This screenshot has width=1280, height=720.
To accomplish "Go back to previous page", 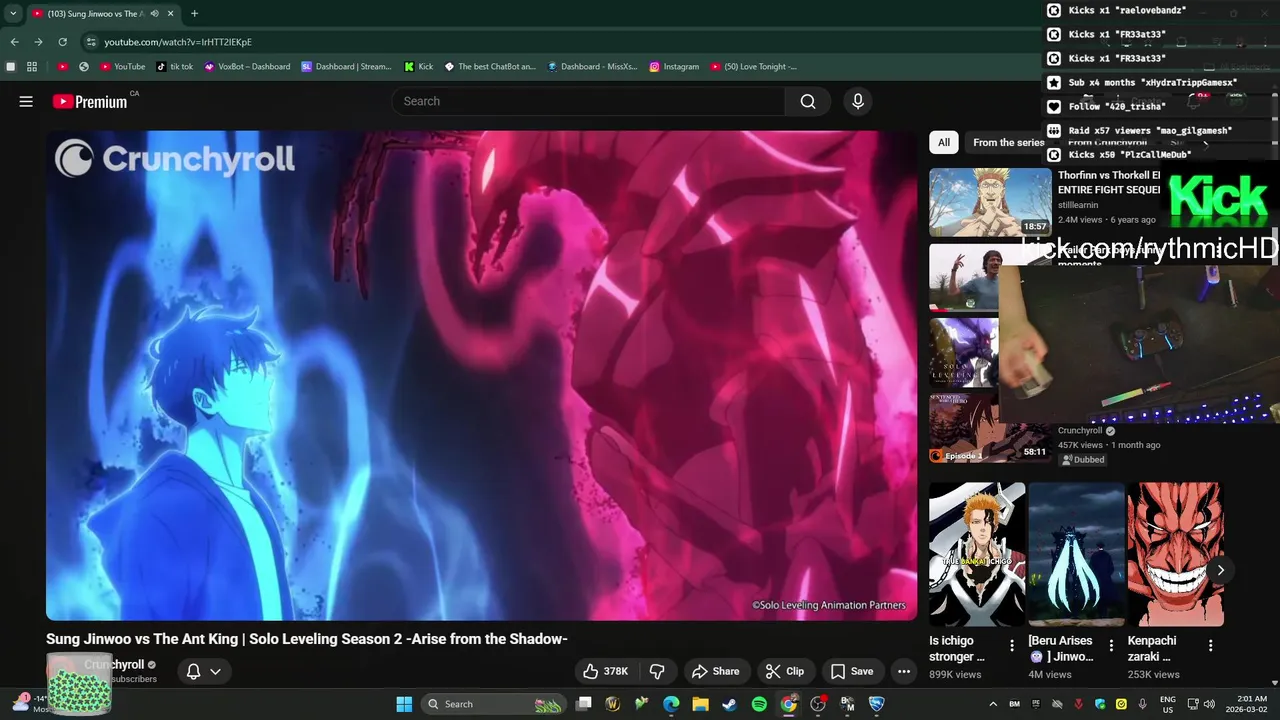I will pos(14,42).
